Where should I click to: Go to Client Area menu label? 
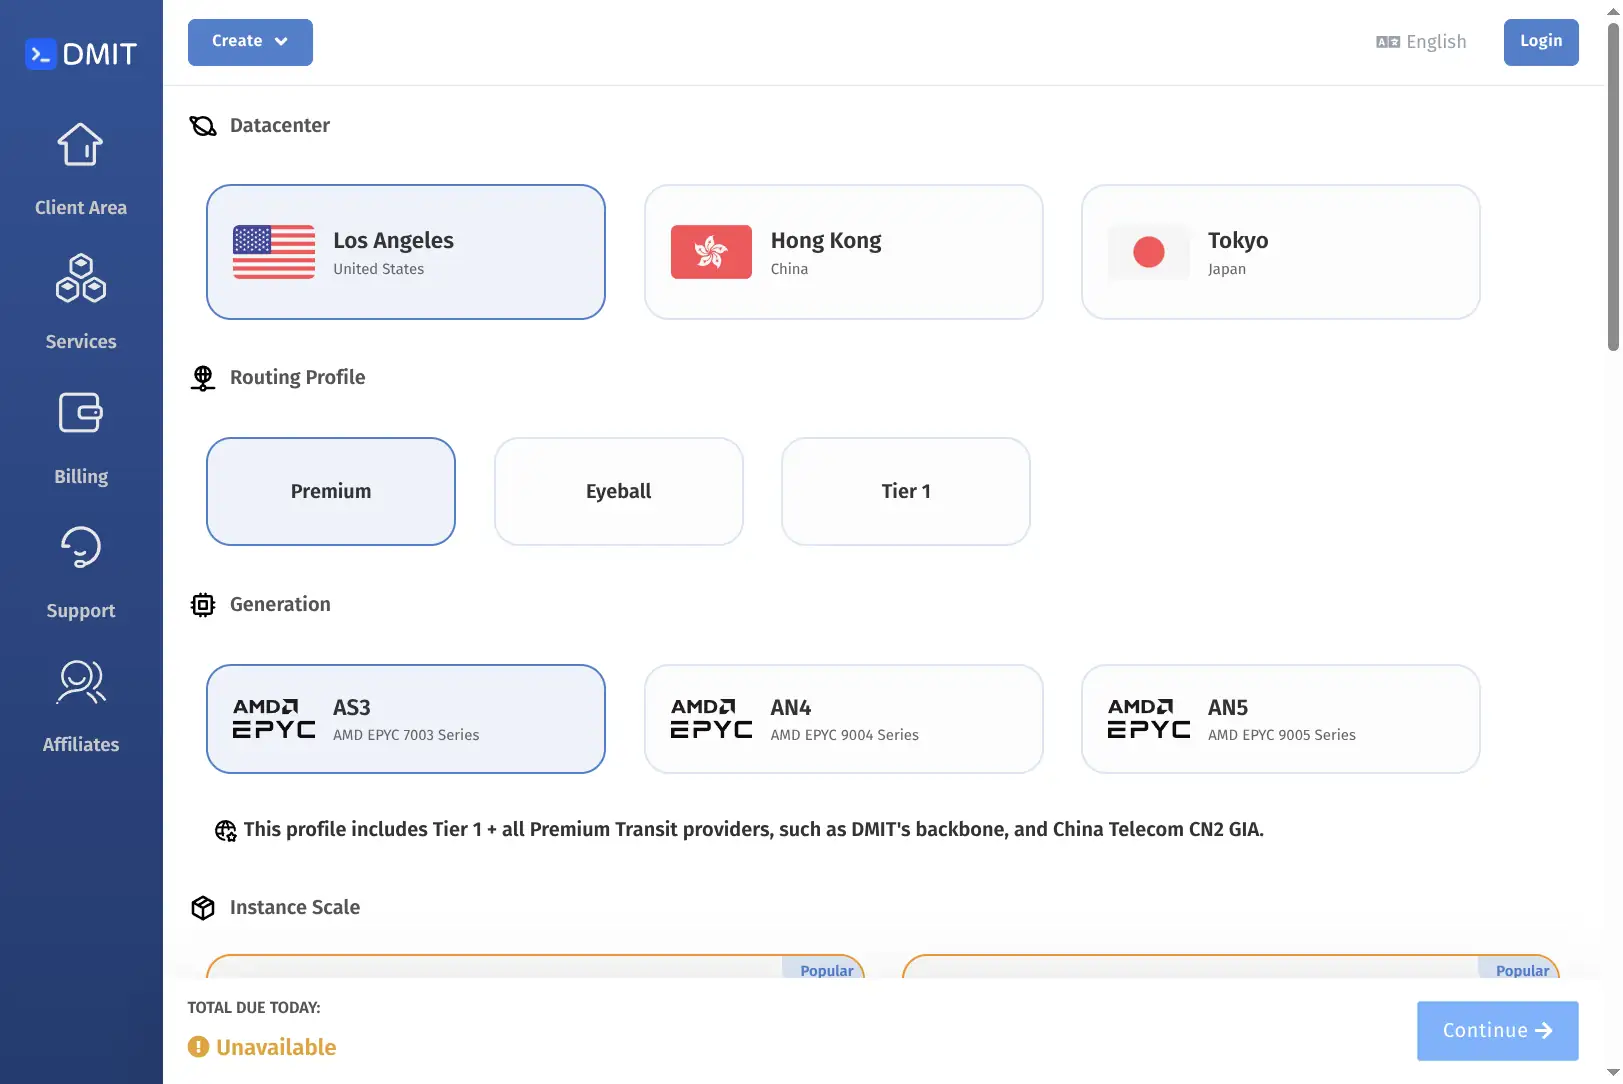coord(81,208)
